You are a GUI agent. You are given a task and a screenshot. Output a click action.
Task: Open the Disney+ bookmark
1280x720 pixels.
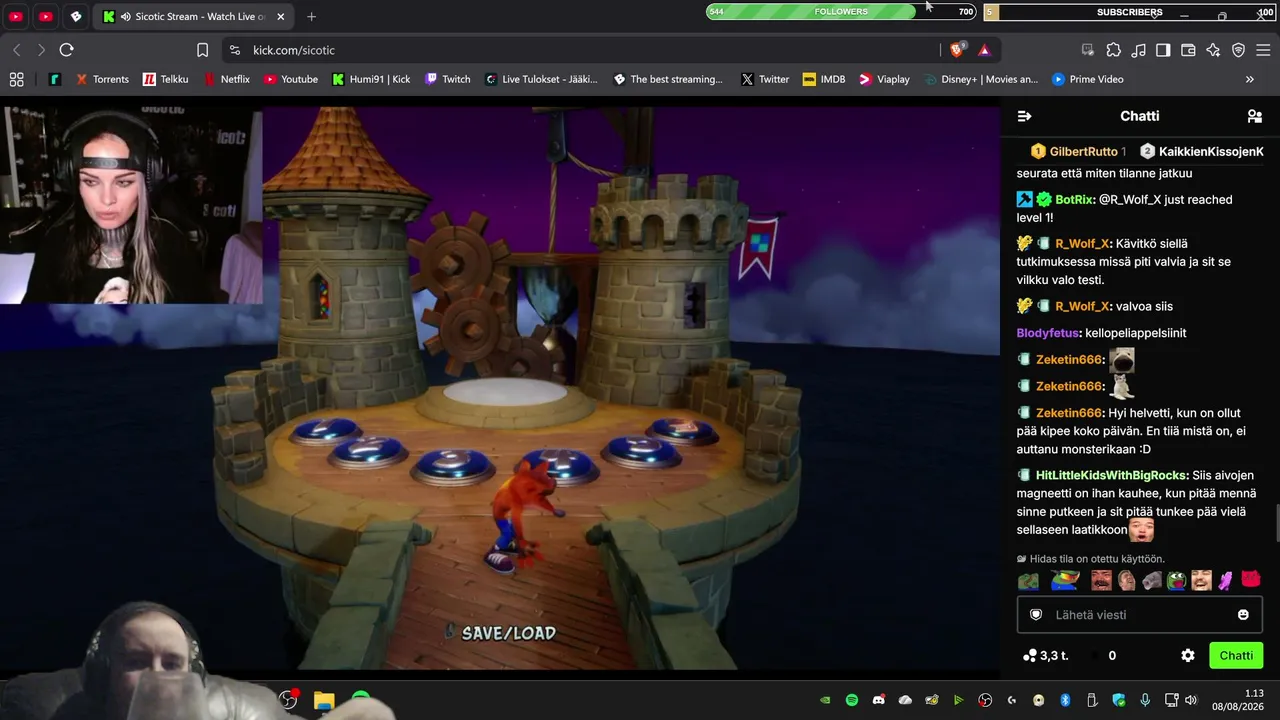click(x=981, y=79)
